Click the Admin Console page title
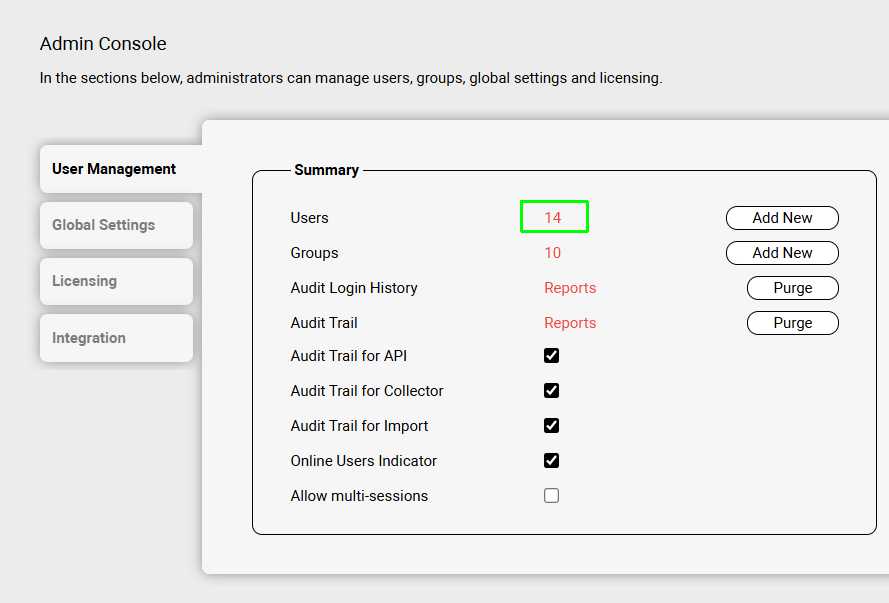Image resolution: width=889 pixels, height=603 pixels. 103,44
